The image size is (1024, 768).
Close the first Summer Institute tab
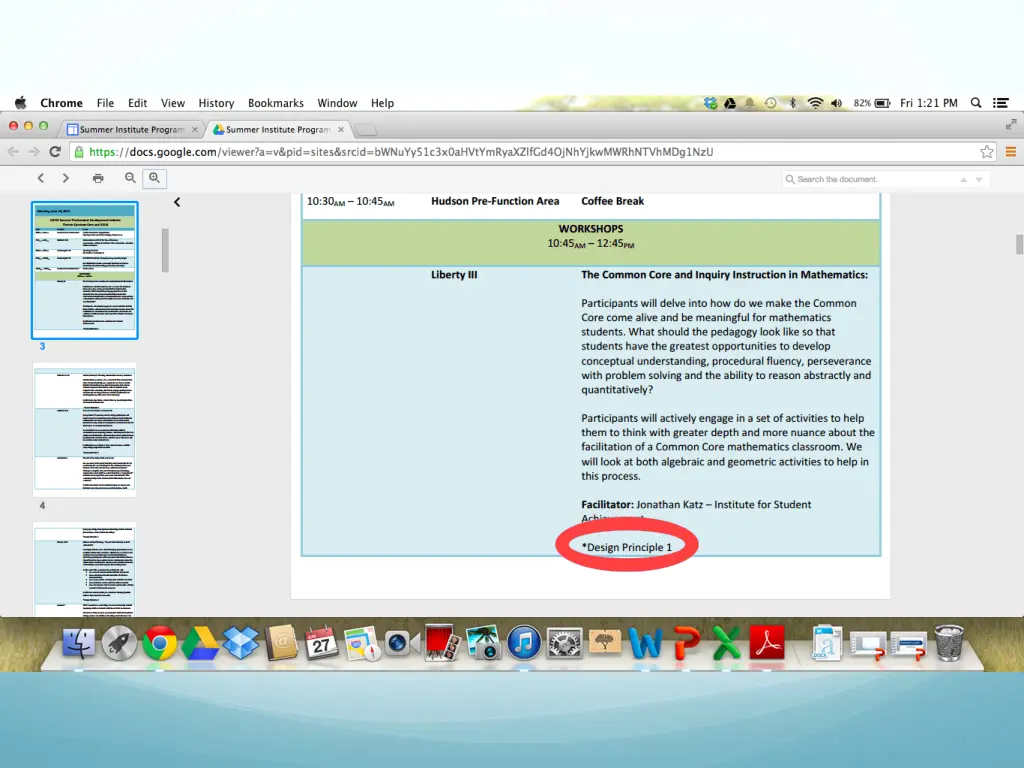(x=195, y=129)
